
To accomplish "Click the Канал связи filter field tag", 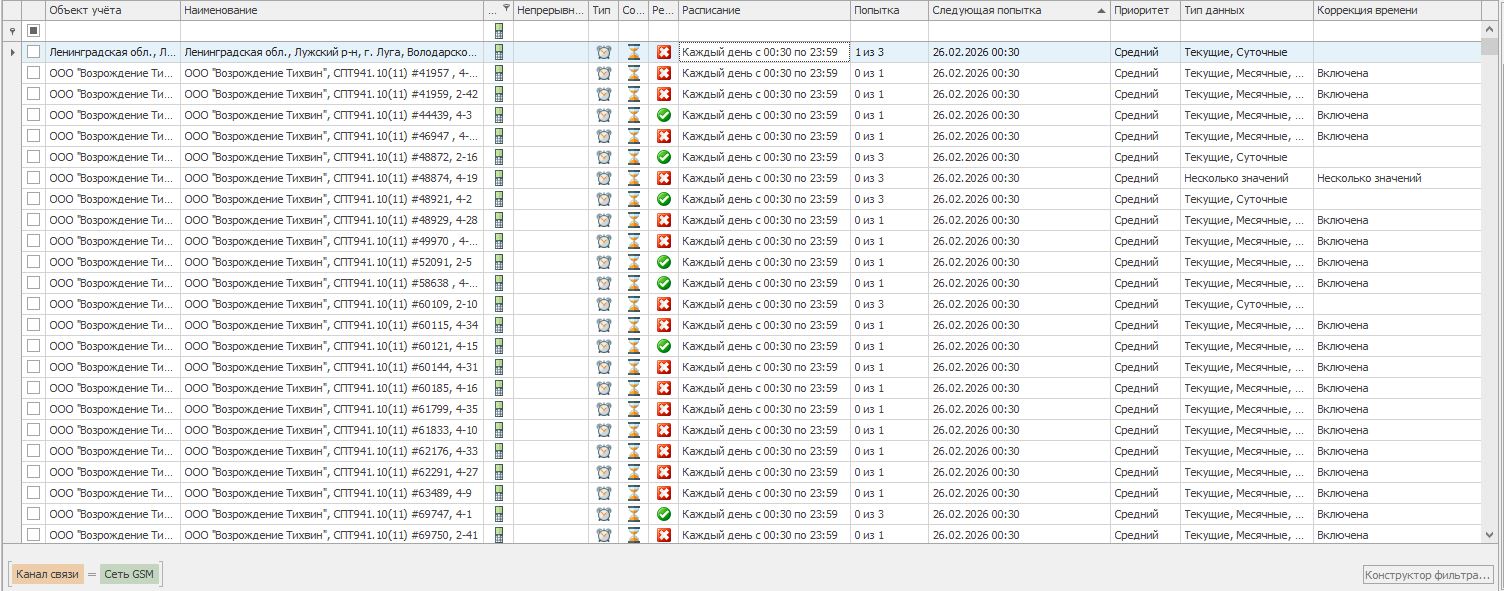I will tap(46, 574).
